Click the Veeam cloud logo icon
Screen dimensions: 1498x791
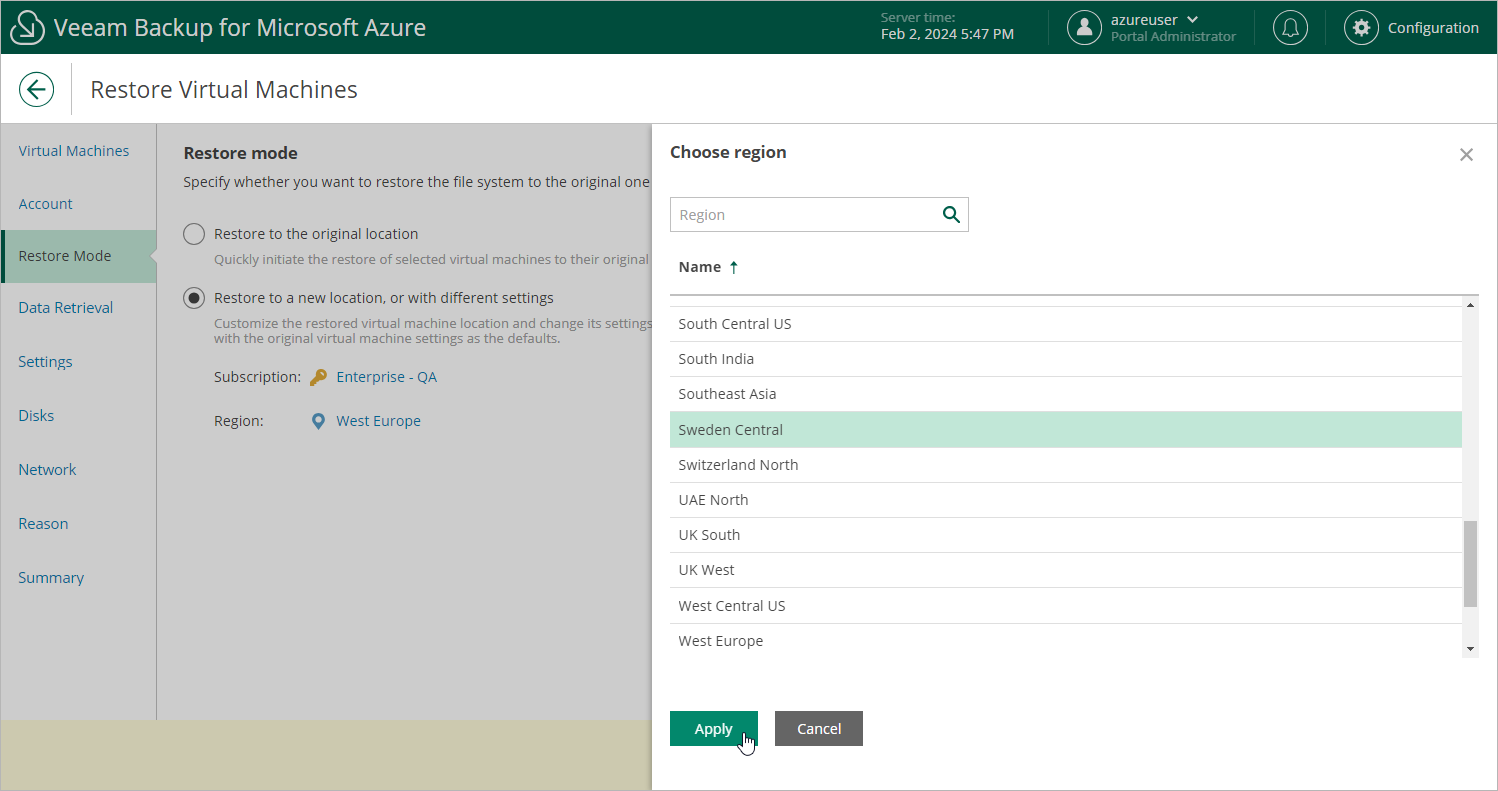[x=28, y=28]
